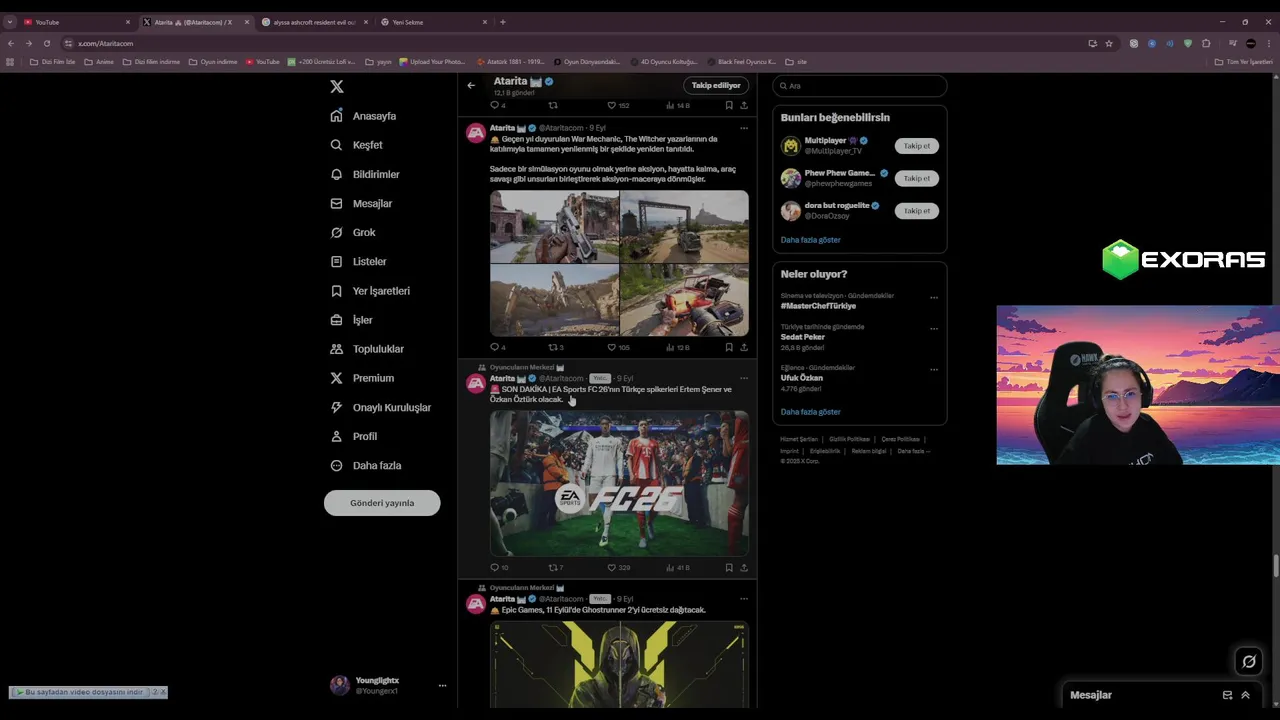Viewport: 1280px width, 720px height.
Task: Go back with the profile header arrow
Action: pyautogui.click(x=471, y=85)
